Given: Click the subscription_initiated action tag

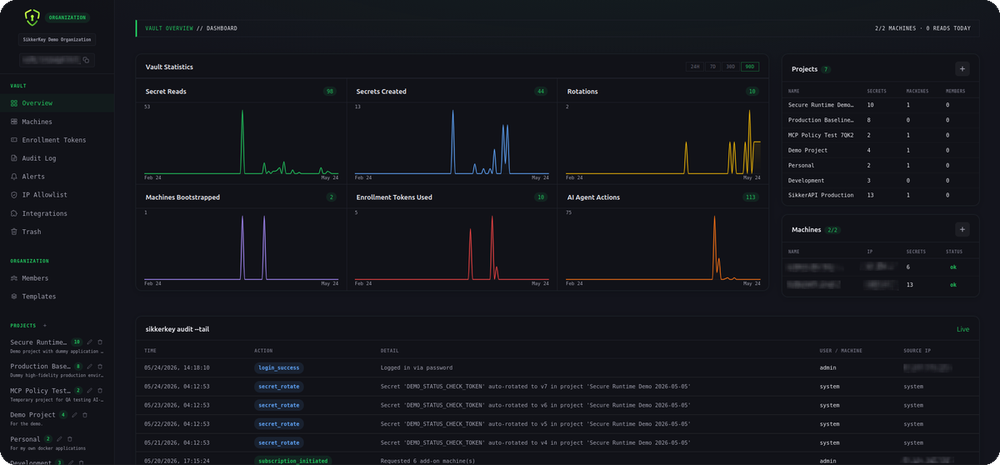Looking at the screenshot, I should point(293,461).
